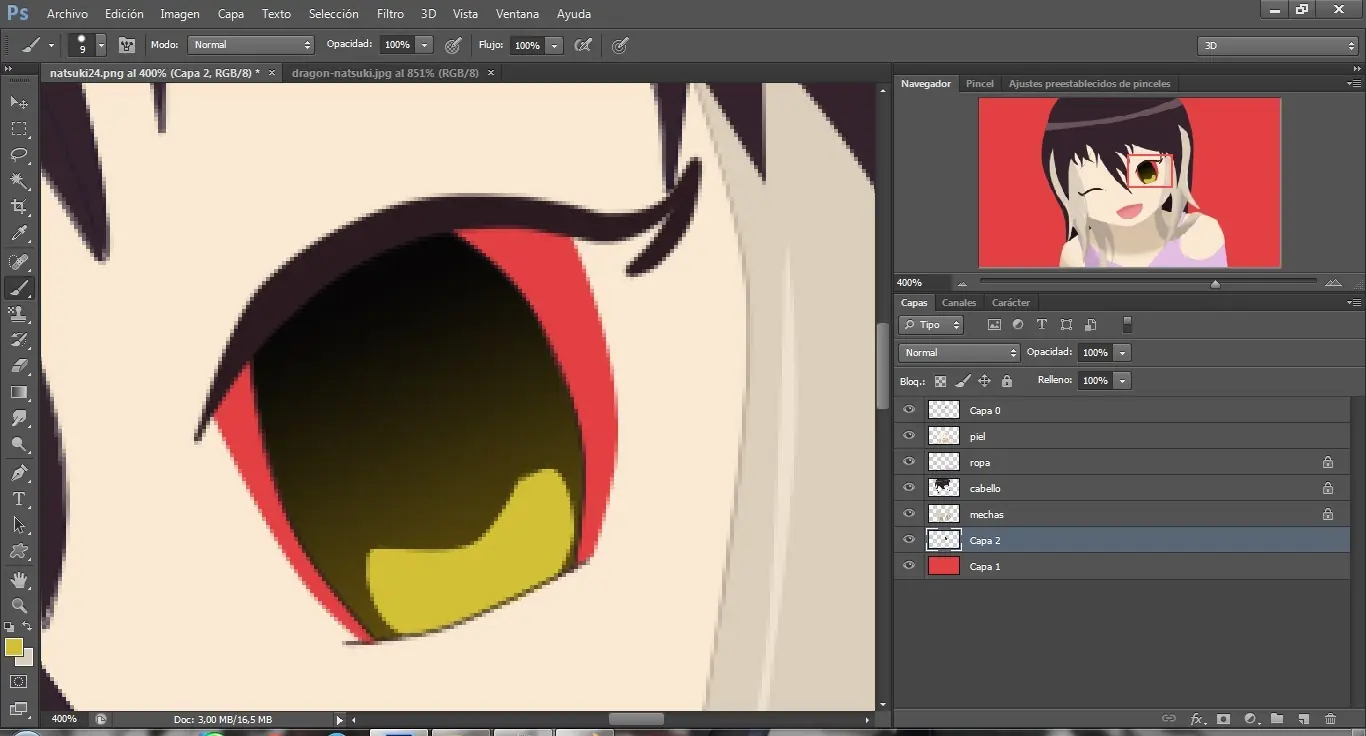Hide the Capa 0 layer
This screenshot has width=1366, height=736.
point(909,410)
